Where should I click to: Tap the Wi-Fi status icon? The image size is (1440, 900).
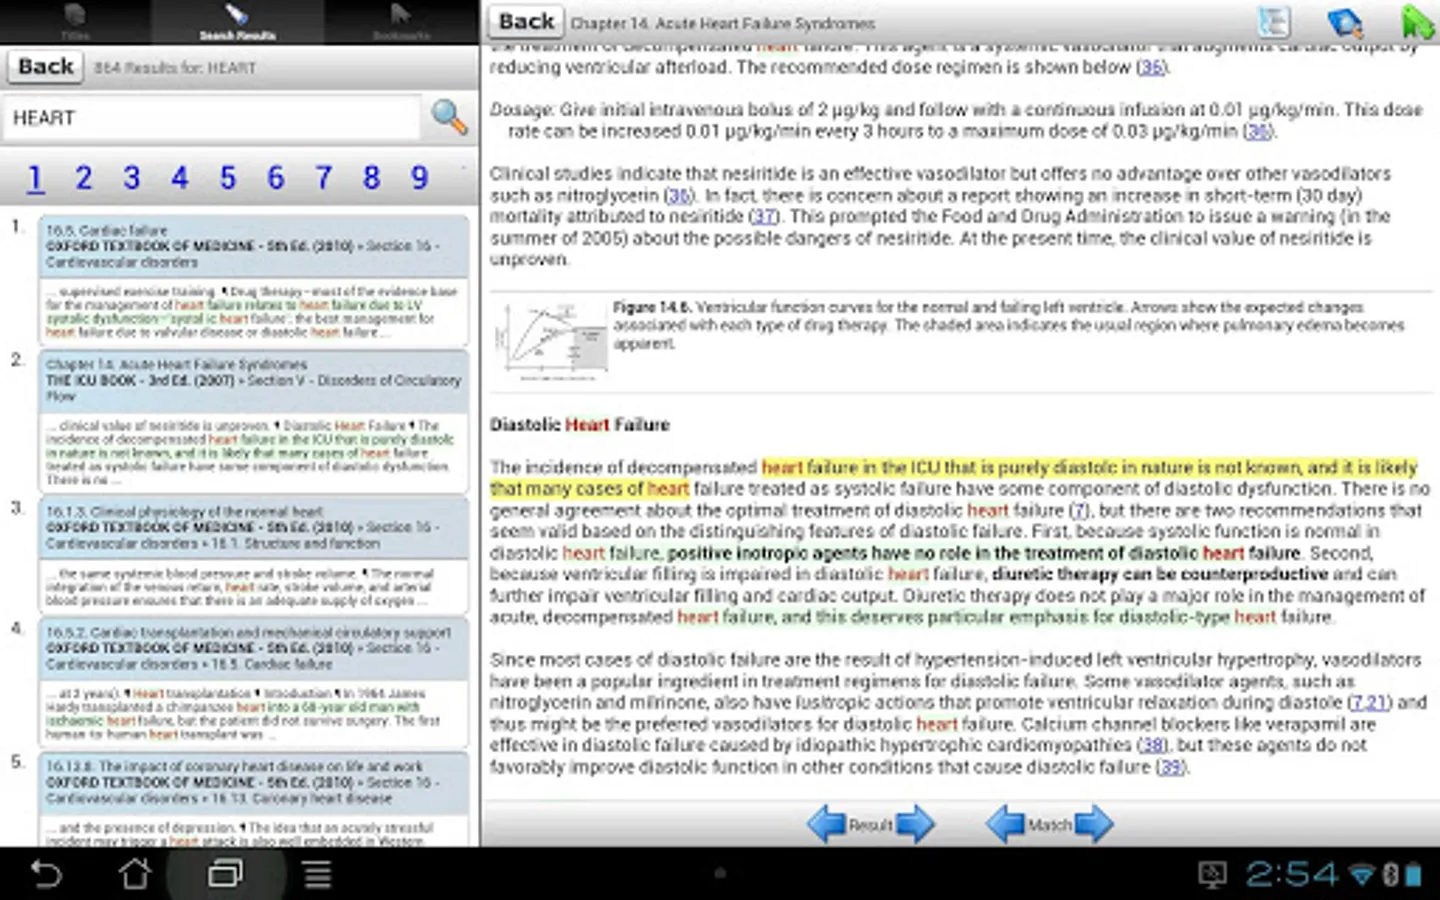point(1361,875)
